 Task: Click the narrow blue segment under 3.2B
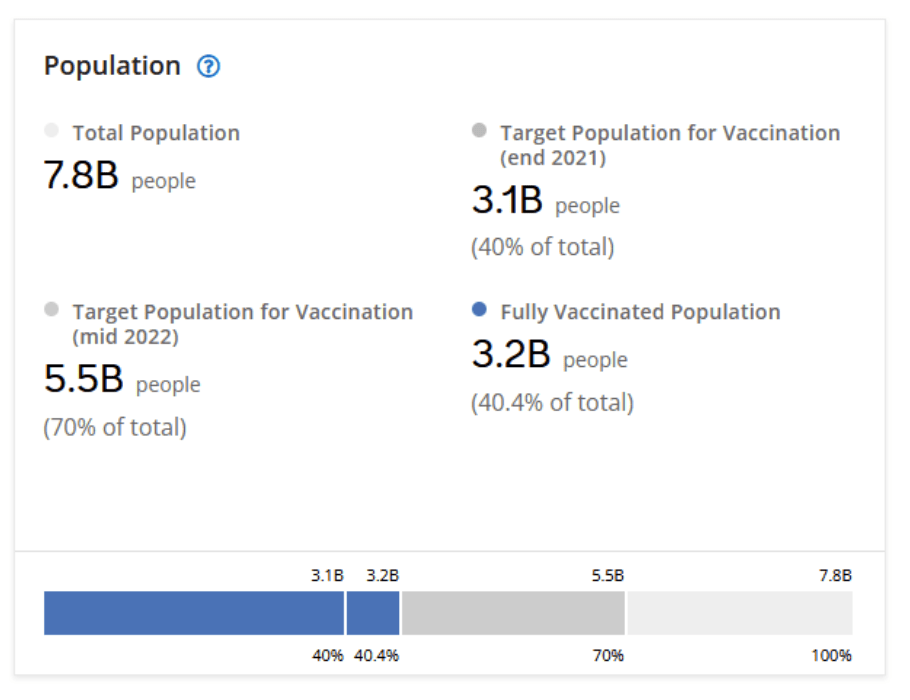pyautogui.click(x=373, y=613)
